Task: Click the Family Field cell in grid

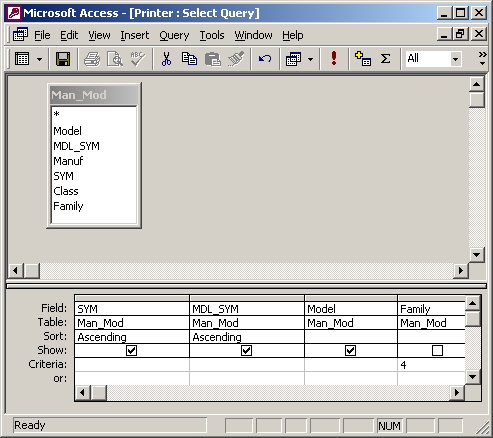Action: pos(432,309)
